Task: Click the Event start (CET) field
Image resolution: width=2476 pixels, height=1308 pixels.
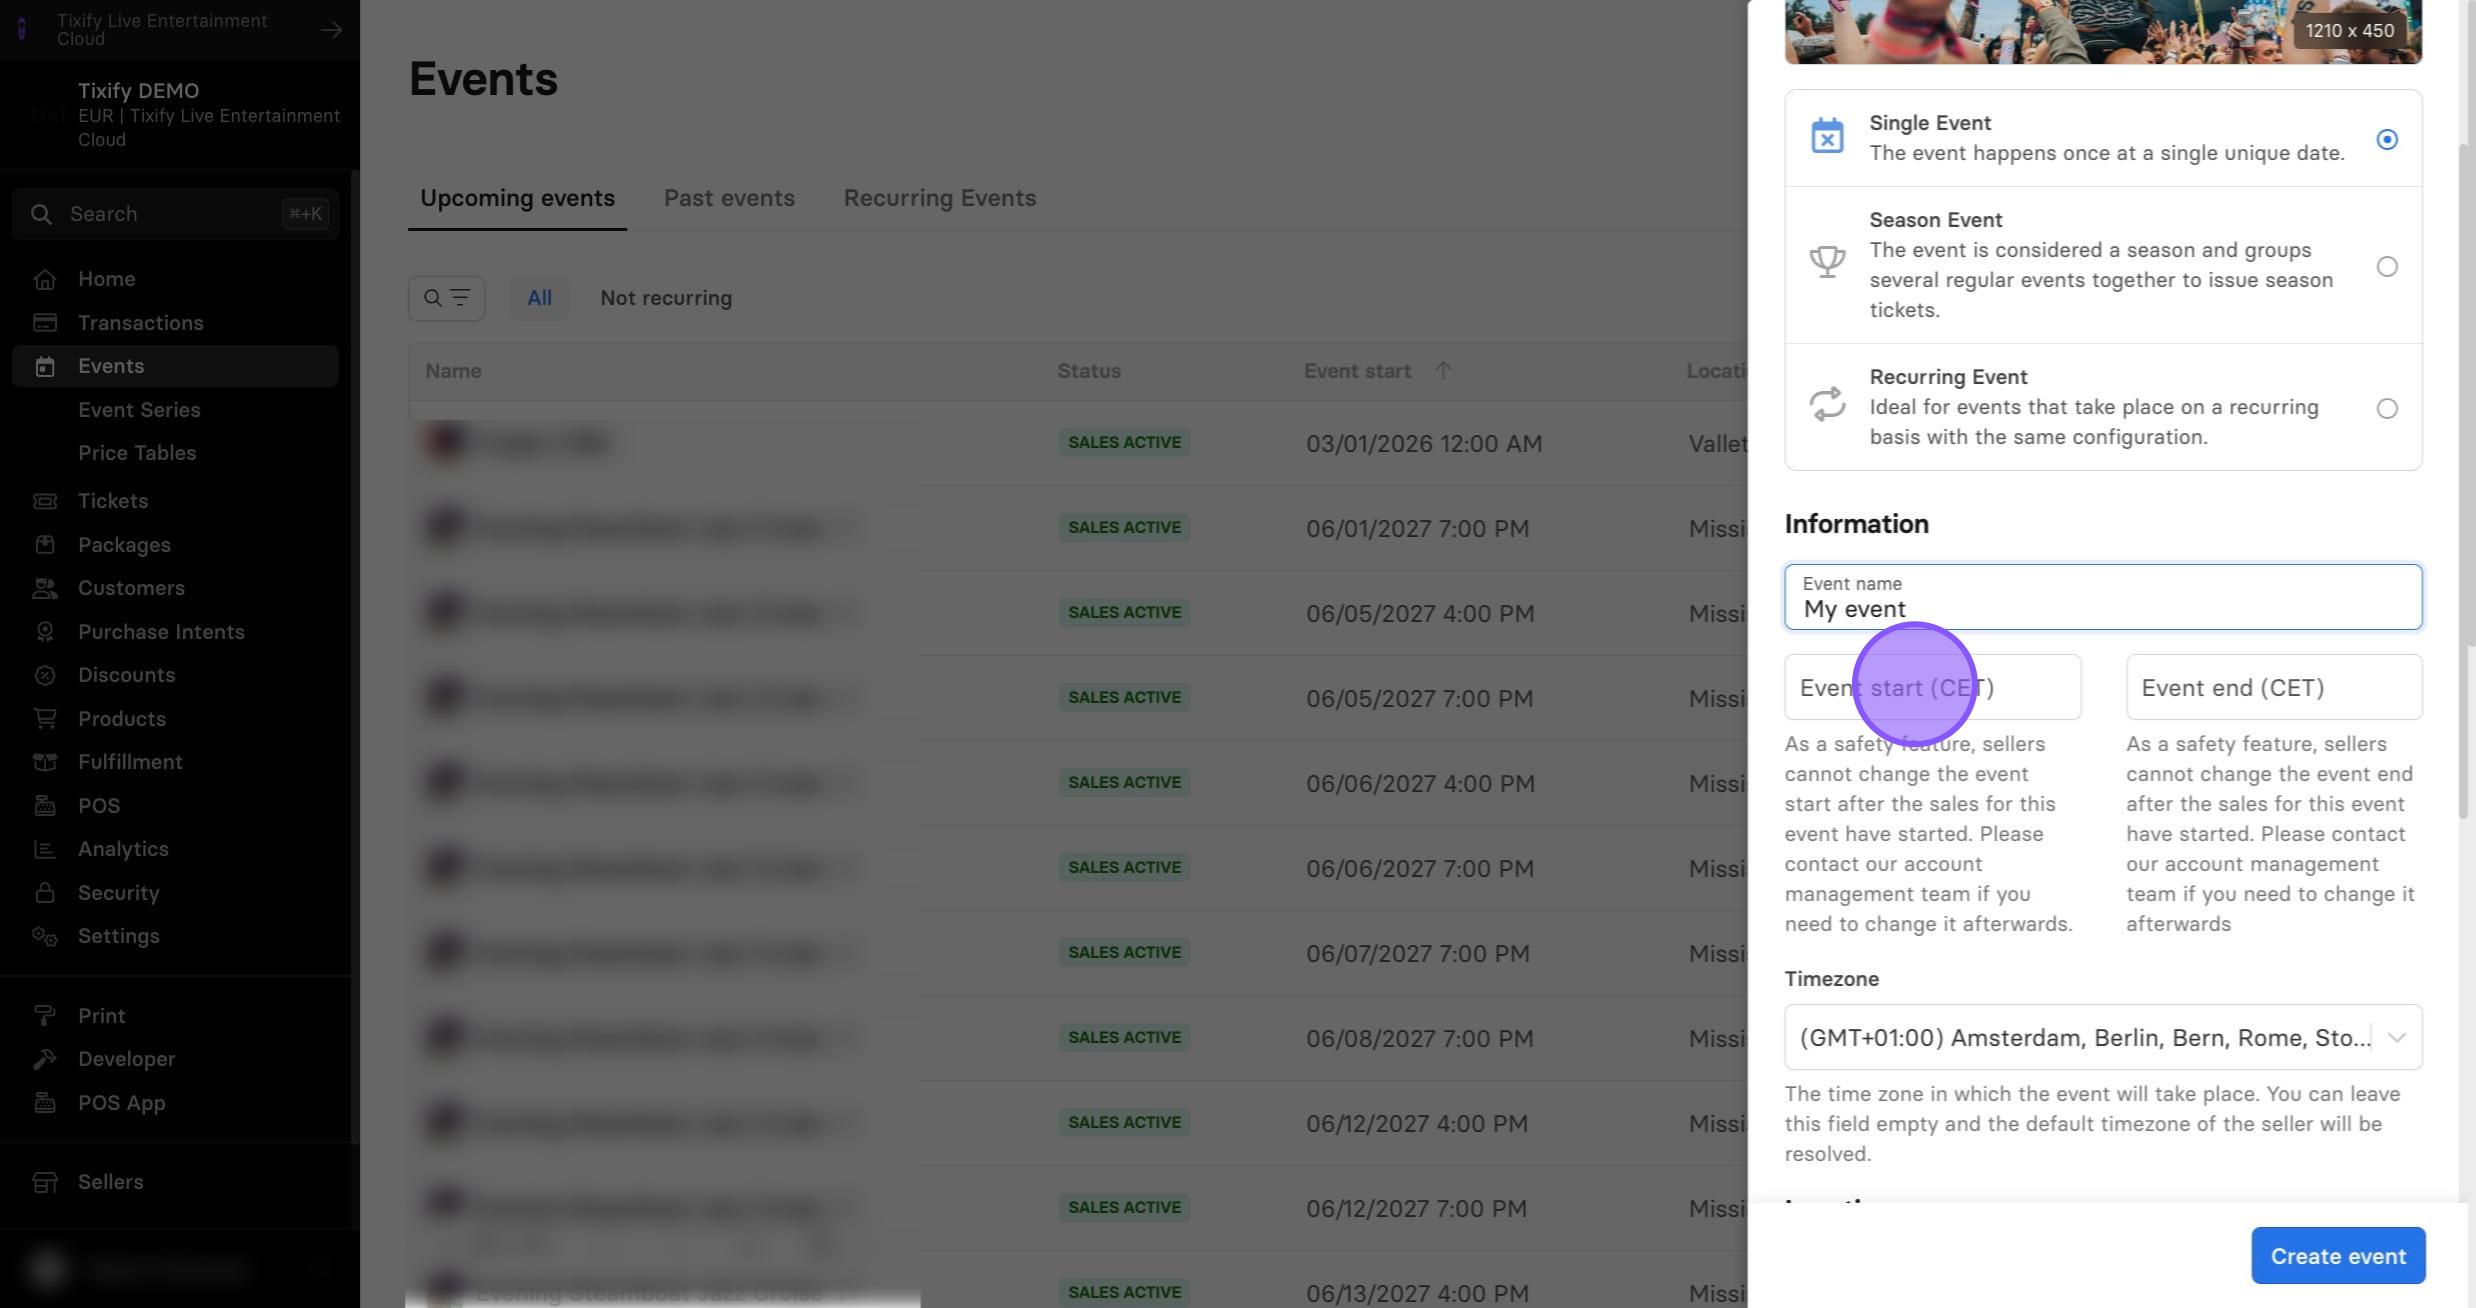Action: click(1933, 687)
